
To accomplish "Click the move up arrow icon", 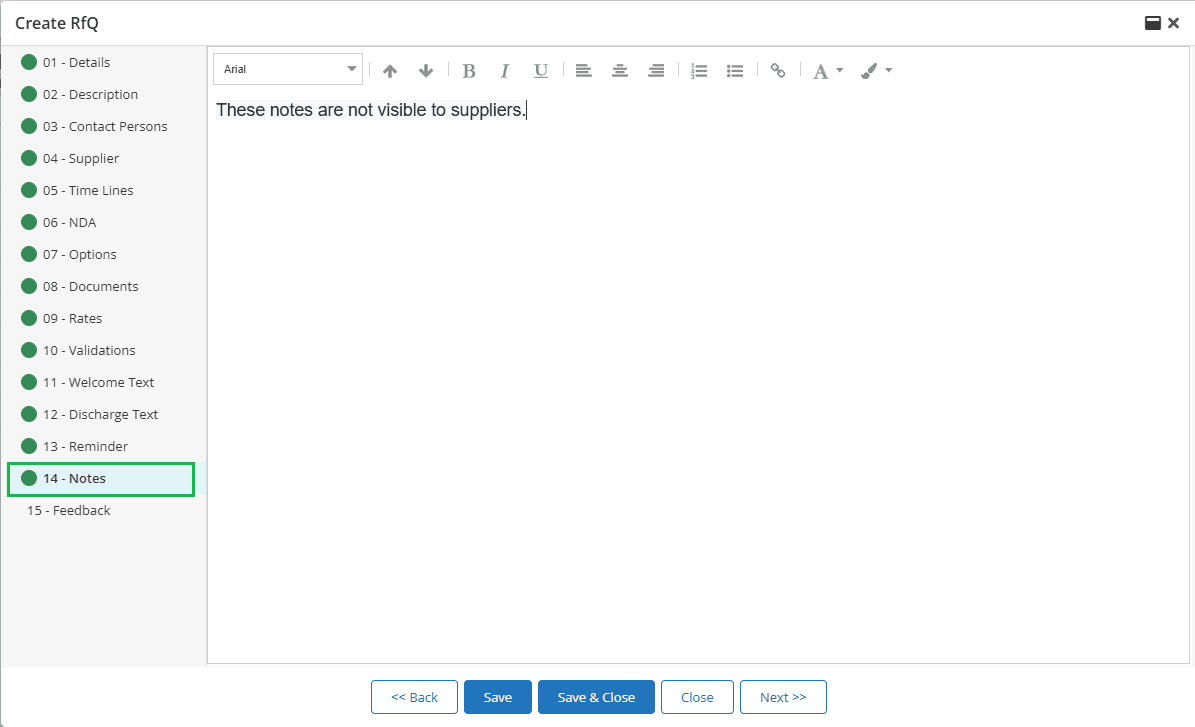I will 390,71.
